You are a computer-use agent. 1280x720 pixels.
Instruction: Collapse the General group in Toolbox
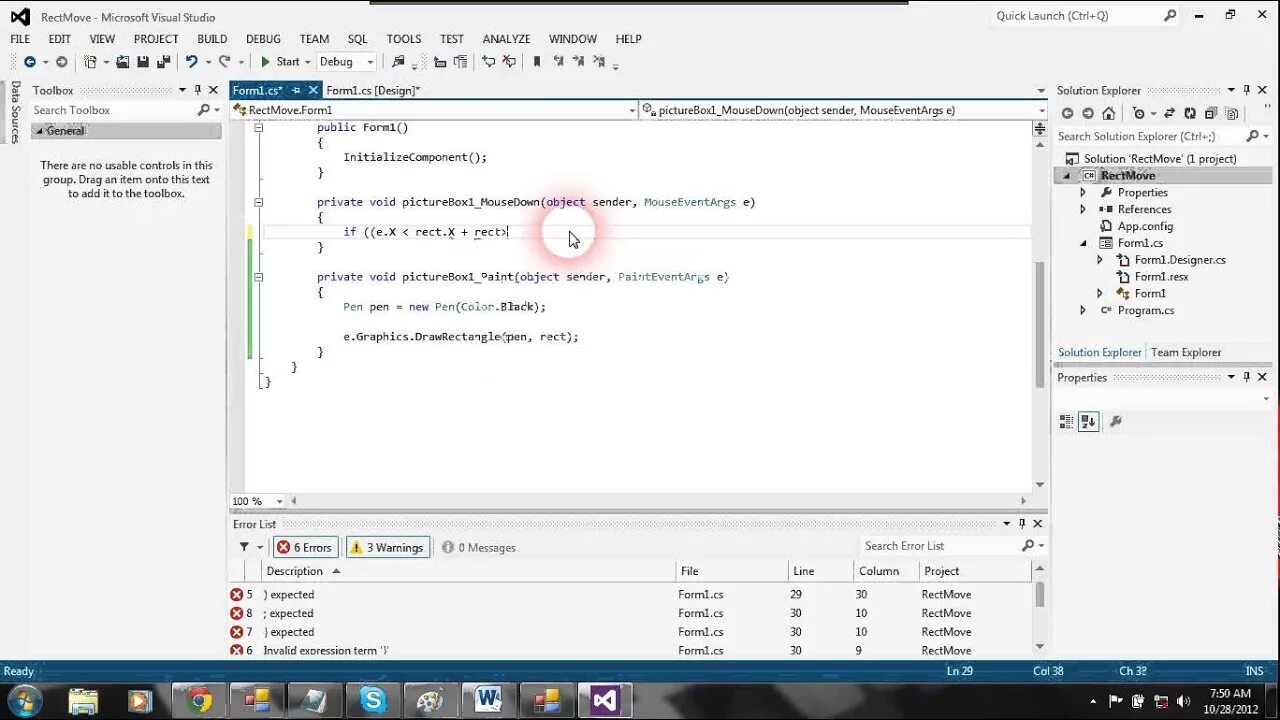point(38,131)
